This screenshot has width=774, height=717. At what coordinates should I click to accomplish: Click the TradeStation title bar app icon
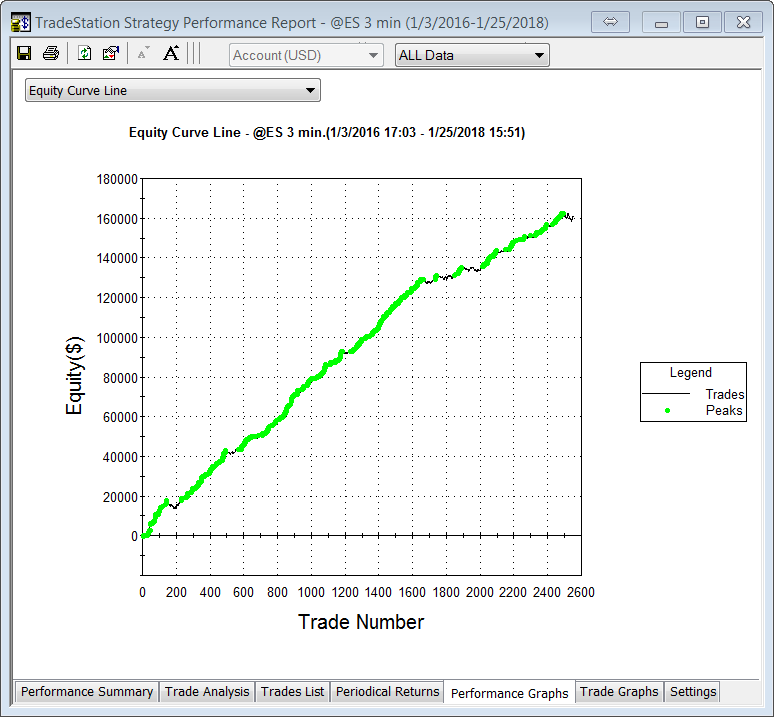[20, 21]
